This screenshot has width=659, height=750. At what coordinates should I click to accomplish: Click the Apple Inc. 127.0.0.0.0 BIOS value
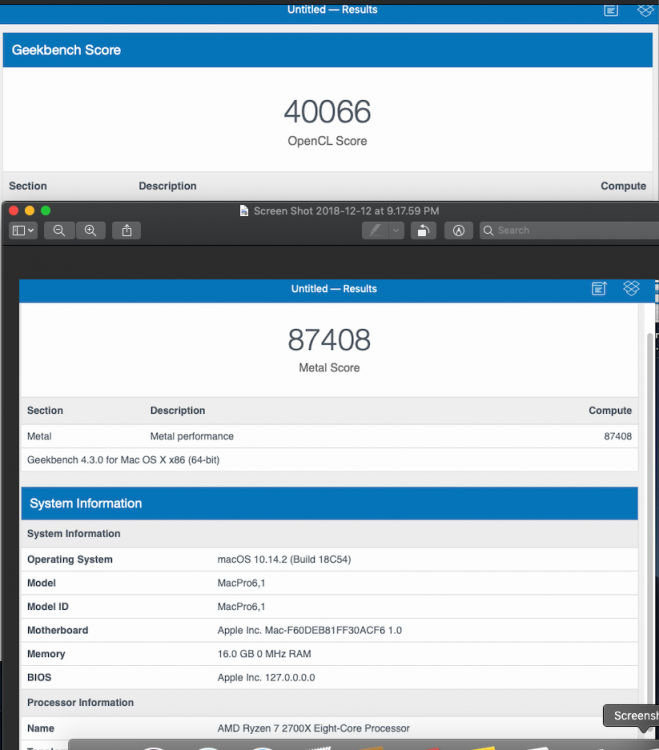point(266,677)
